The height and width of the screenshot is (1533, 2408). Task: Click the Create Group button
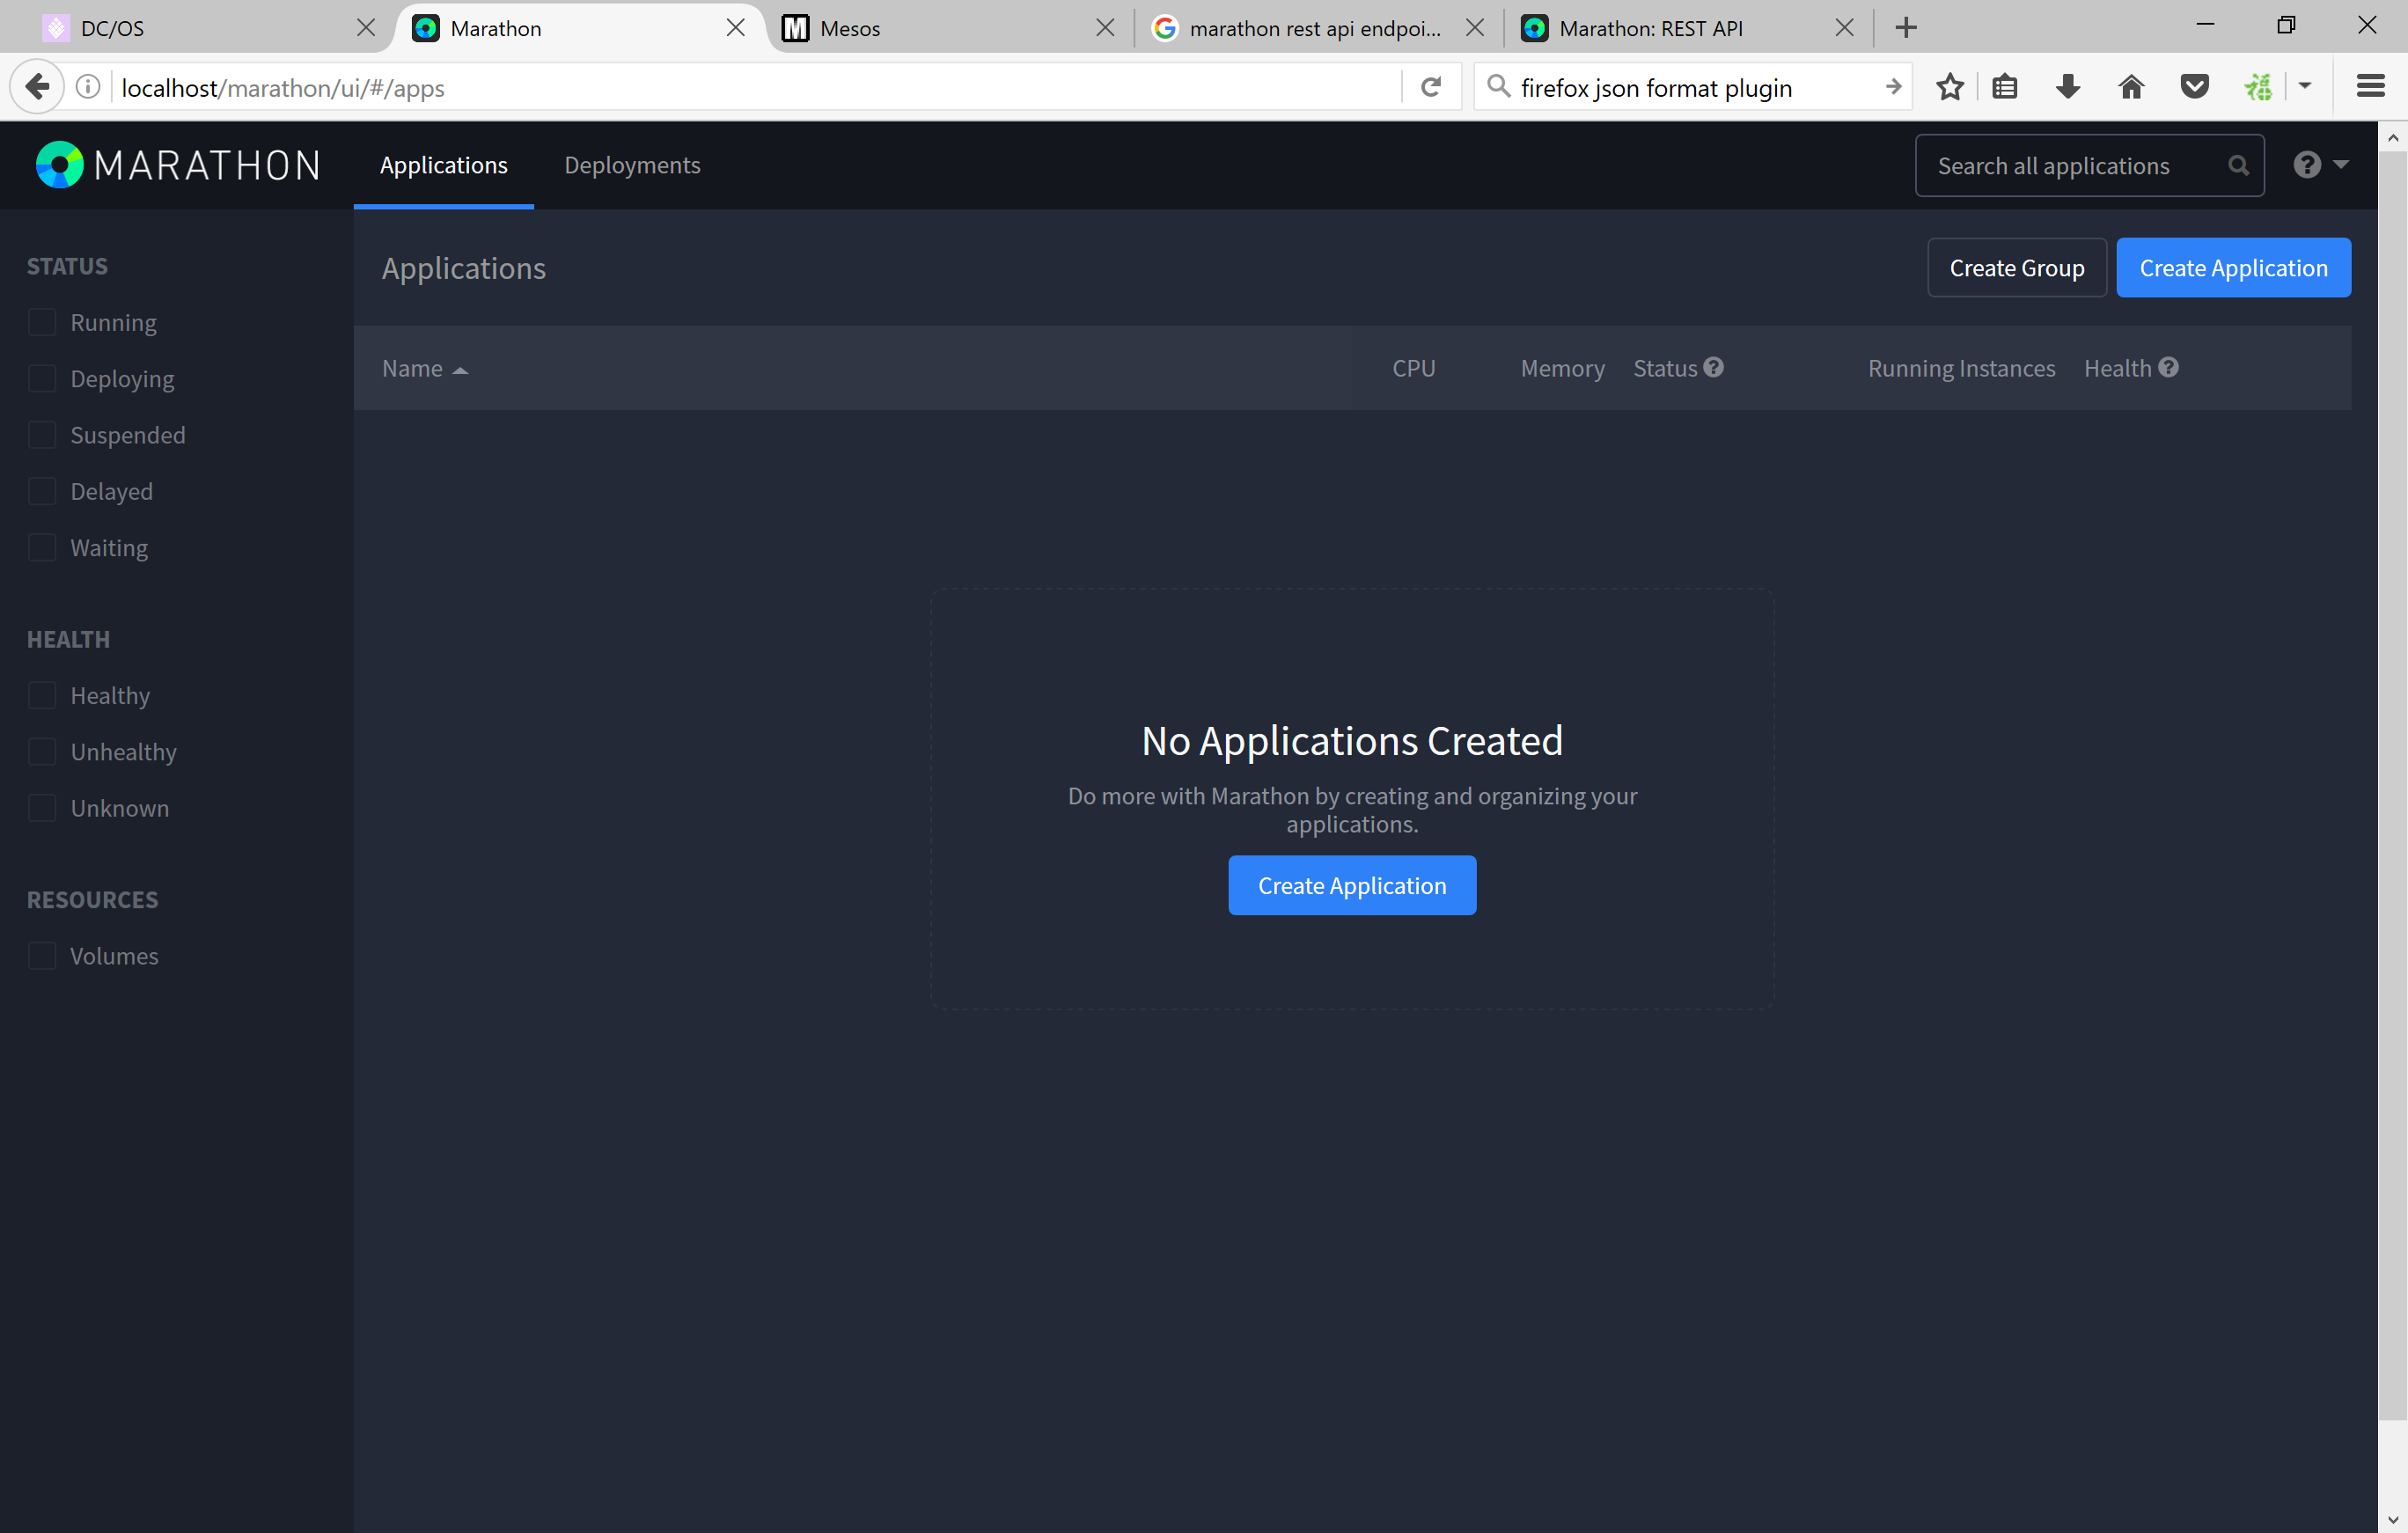point(2016,268)
